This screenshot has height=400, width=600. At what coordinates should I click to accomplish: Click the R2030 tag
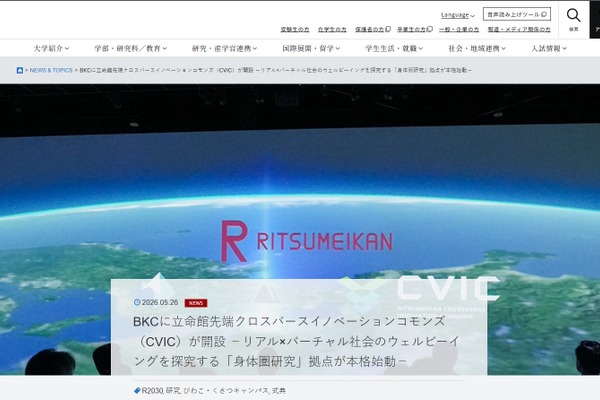(153, 391)
